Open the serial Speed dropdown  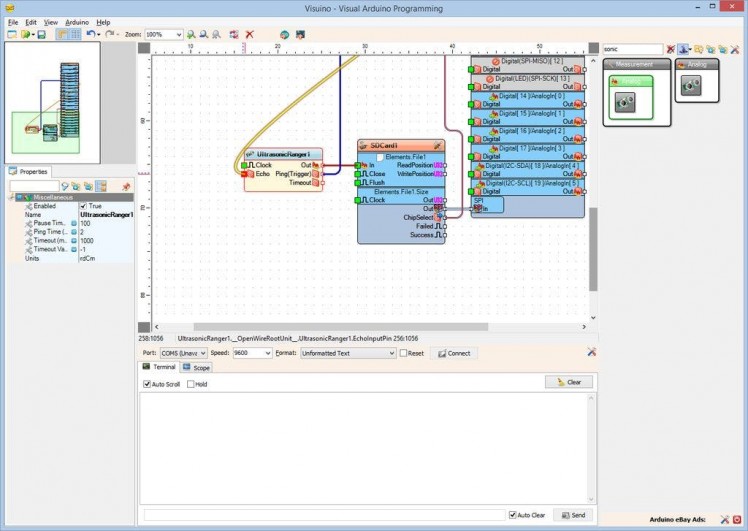point(266,353)
